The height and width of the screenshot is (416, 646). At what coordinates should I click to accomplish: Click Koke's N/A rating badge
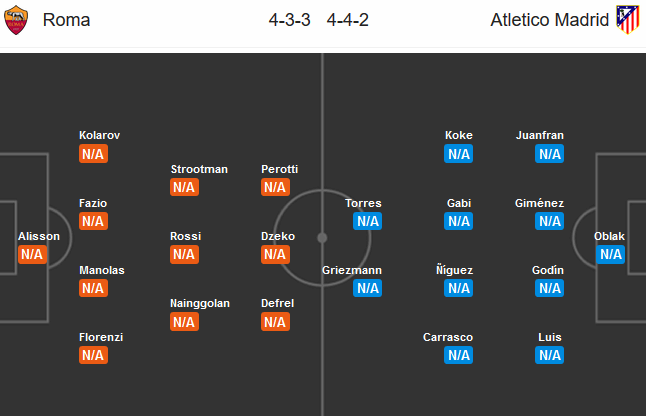coord(459,153)
